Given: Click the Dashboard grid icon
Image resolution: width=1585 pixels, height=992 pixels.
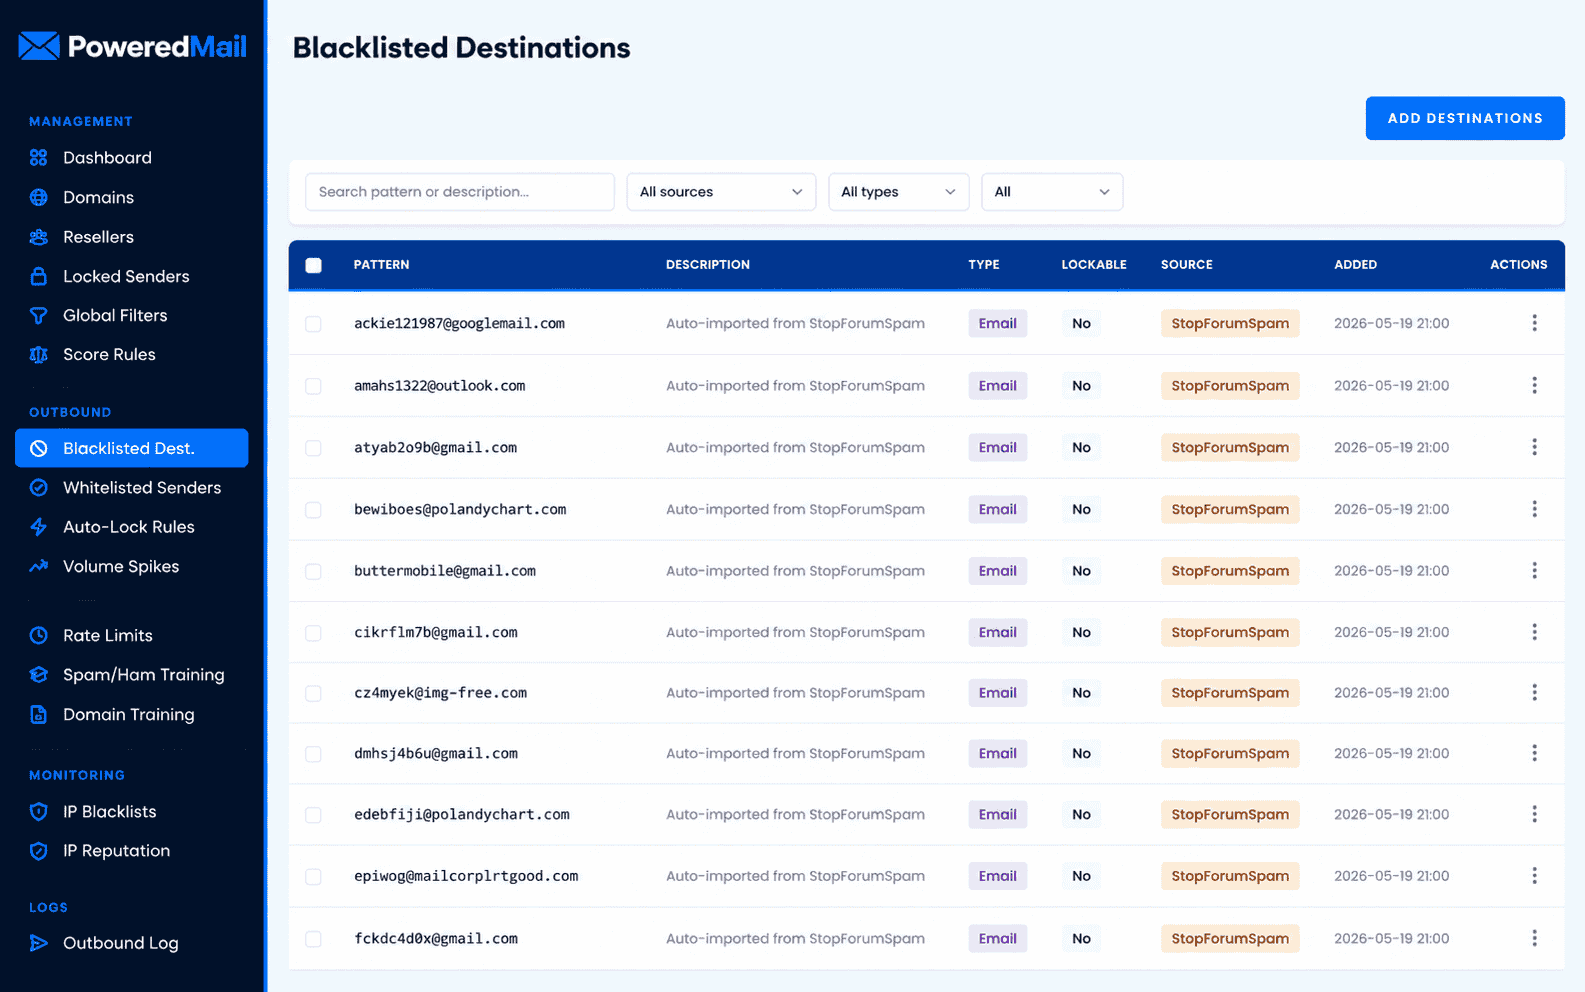Looking at the screenshot, I should tap(39, 158).
